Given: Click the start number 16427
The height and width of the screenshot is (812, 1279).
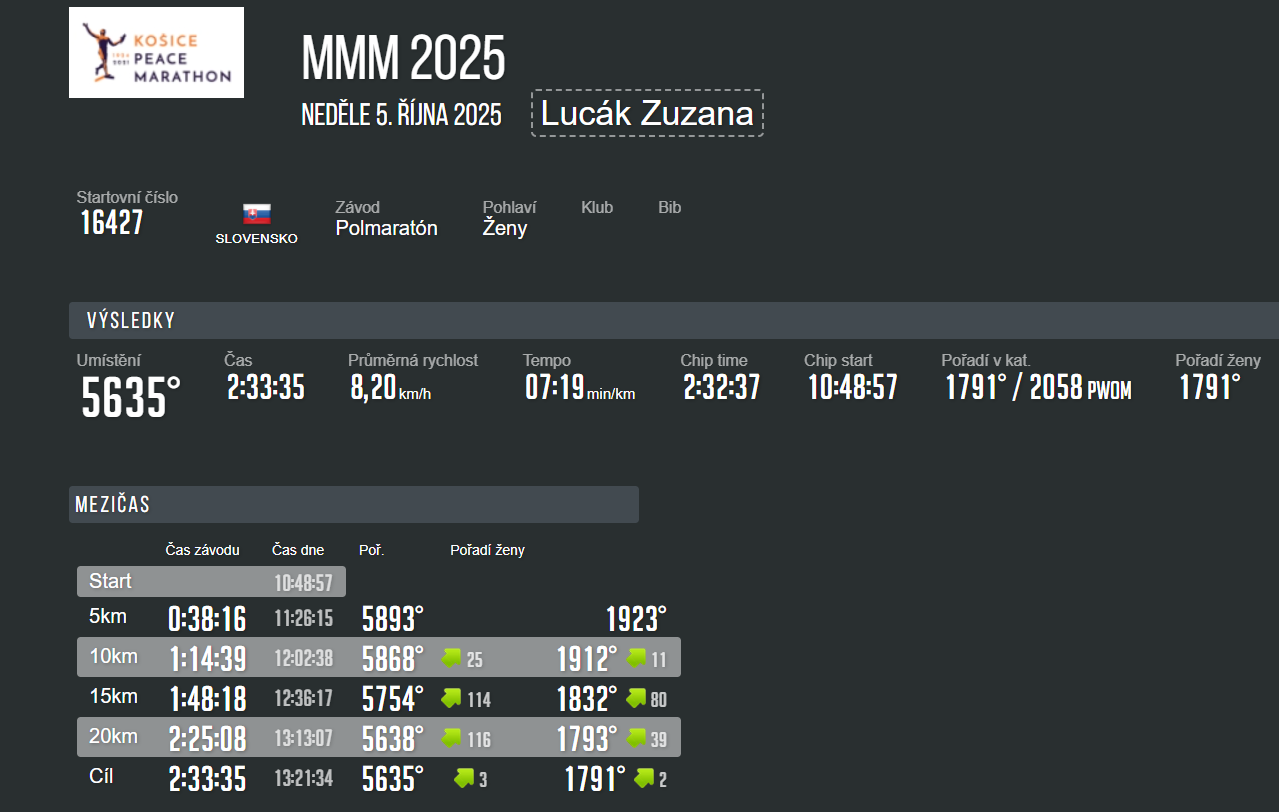Looking at the screenshot, I should [112, 222].
